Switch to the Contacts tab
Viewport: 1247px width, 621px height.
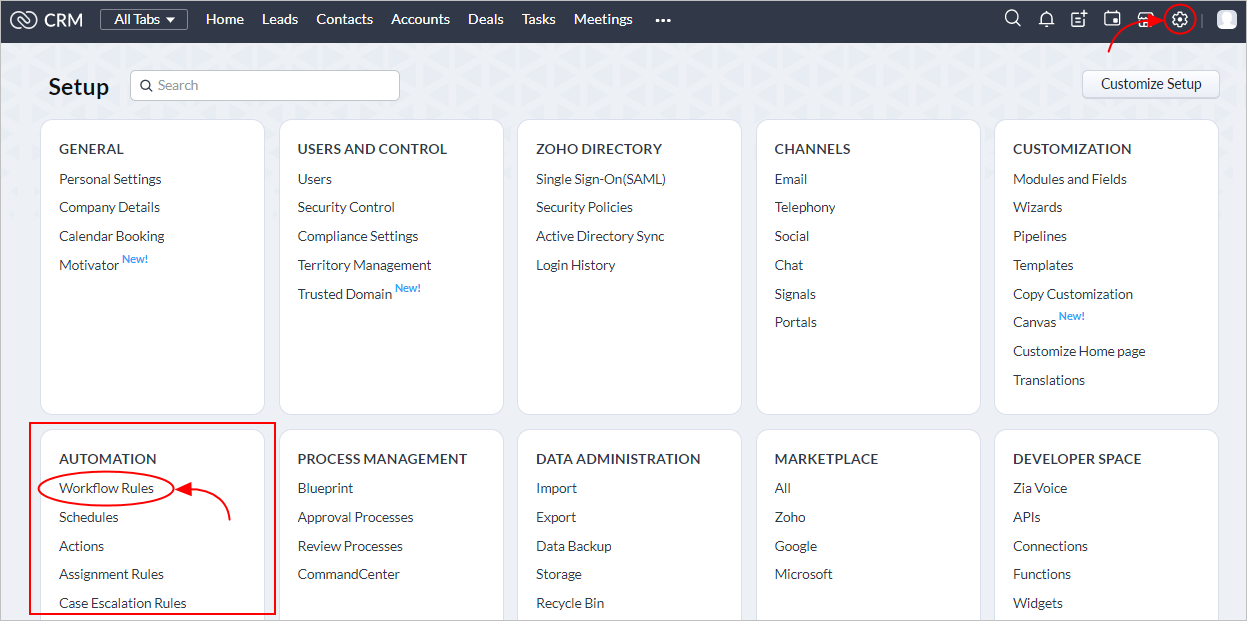coord(344,19)
